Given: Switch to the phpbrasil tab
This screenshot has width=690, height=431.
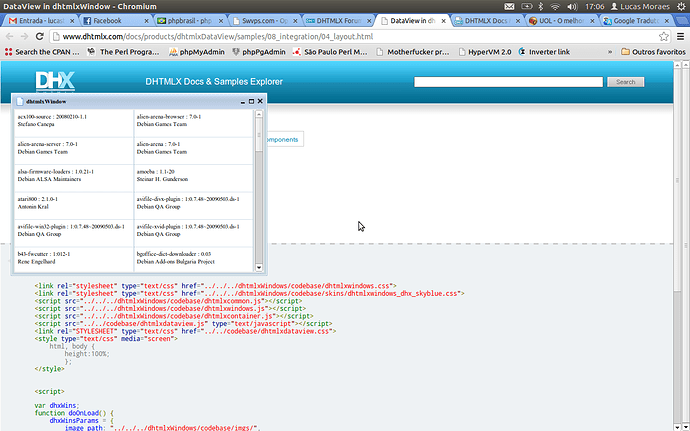Looking at the screenshot, I should 190,21.
